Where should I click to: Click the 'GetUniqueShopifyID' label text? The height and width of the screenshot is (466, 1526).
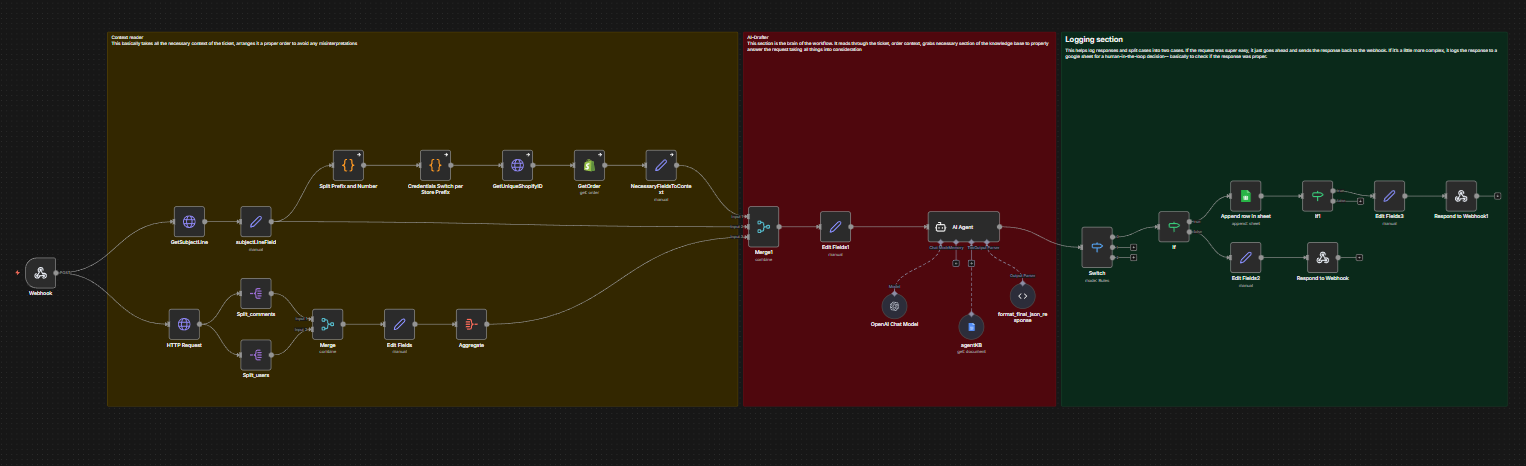point(518,187)
